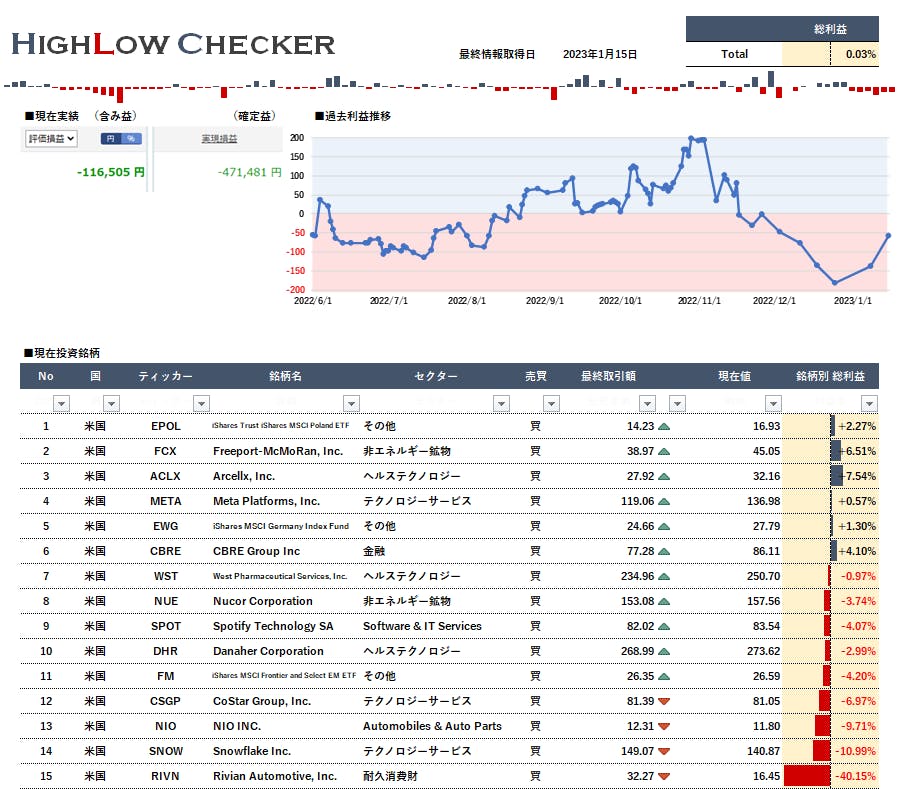Switch display unit to 円
Viewport: 899px width, 789px height.
pos(111,139)
